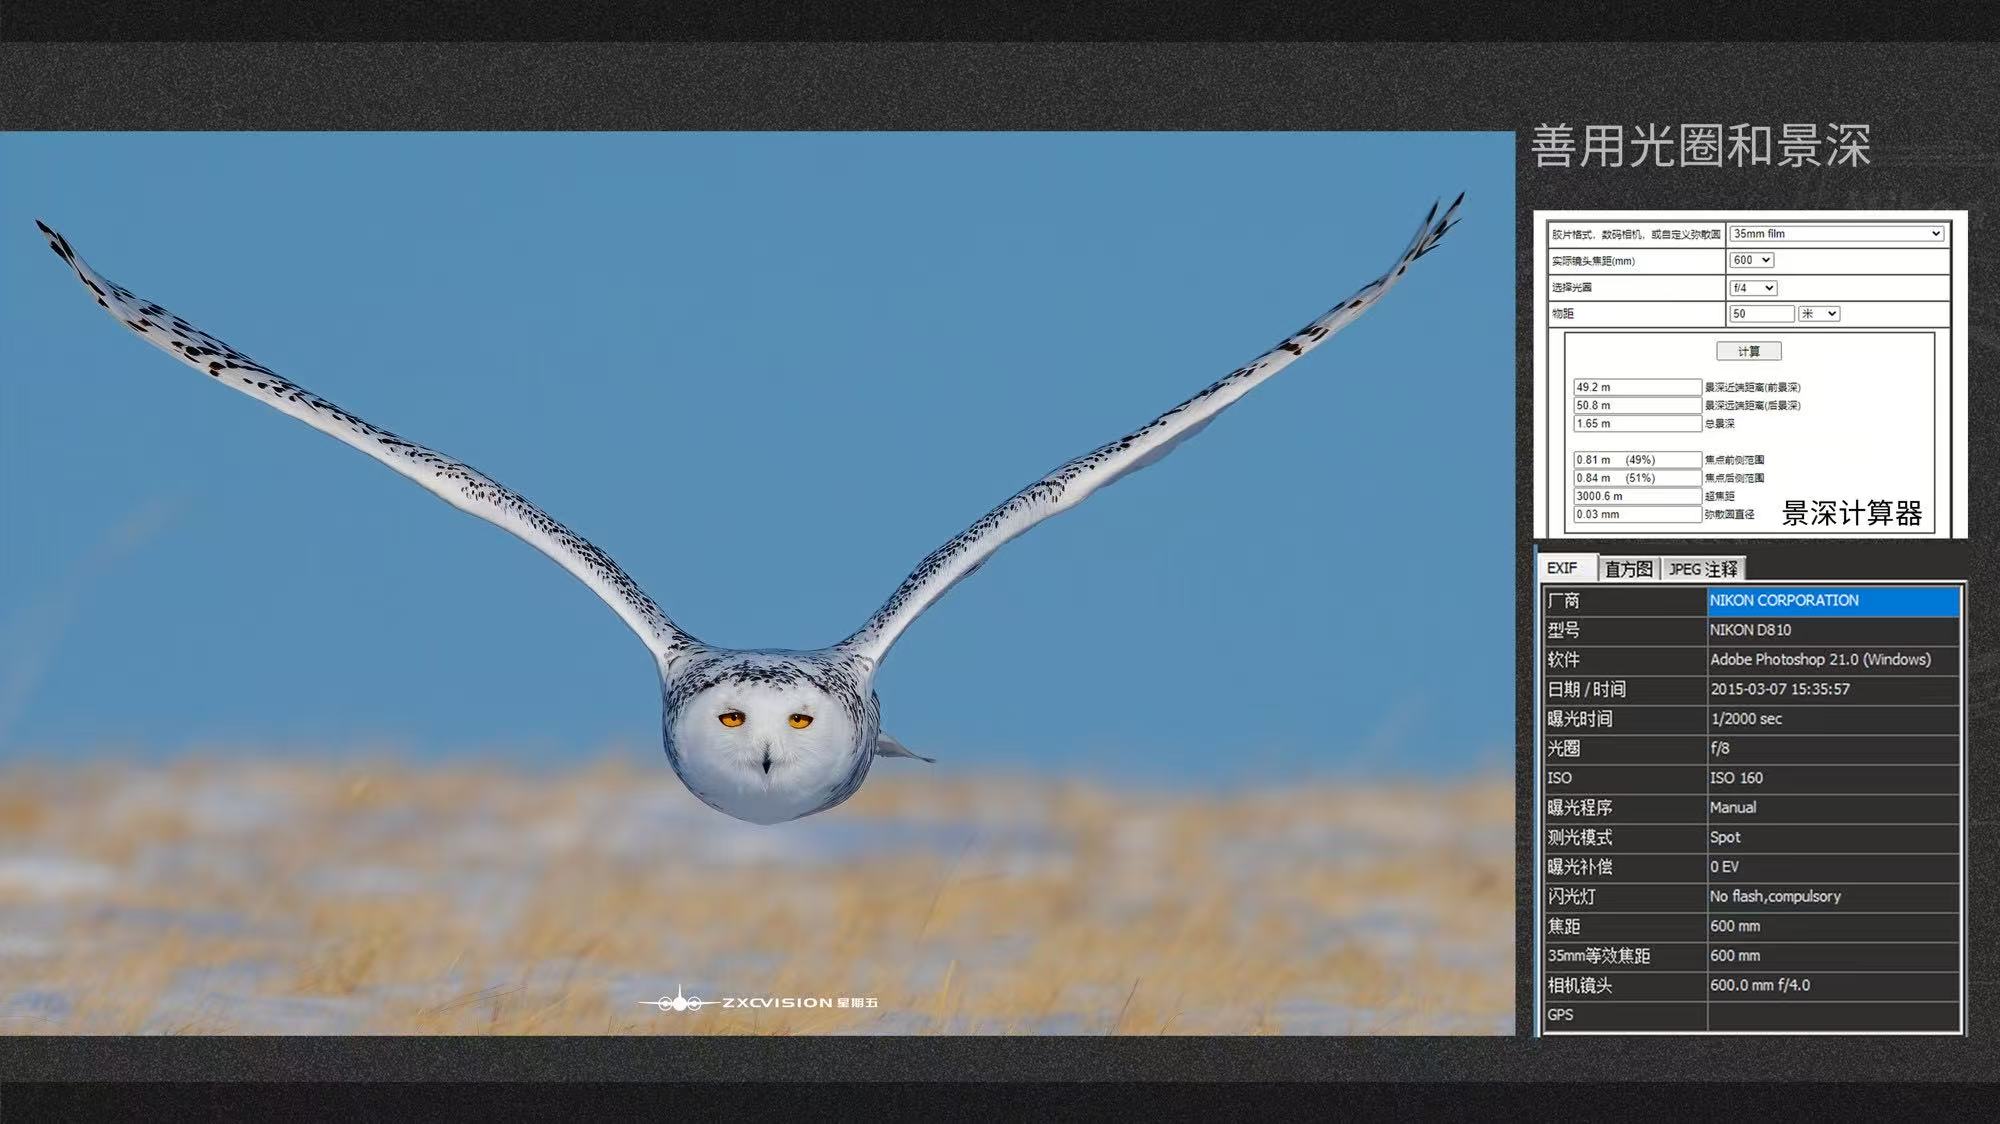The height and width of the screenshot is (1124, 2000).
Task: Open the f/4 aperture dropdown
Action: [x=1753, y=288]
